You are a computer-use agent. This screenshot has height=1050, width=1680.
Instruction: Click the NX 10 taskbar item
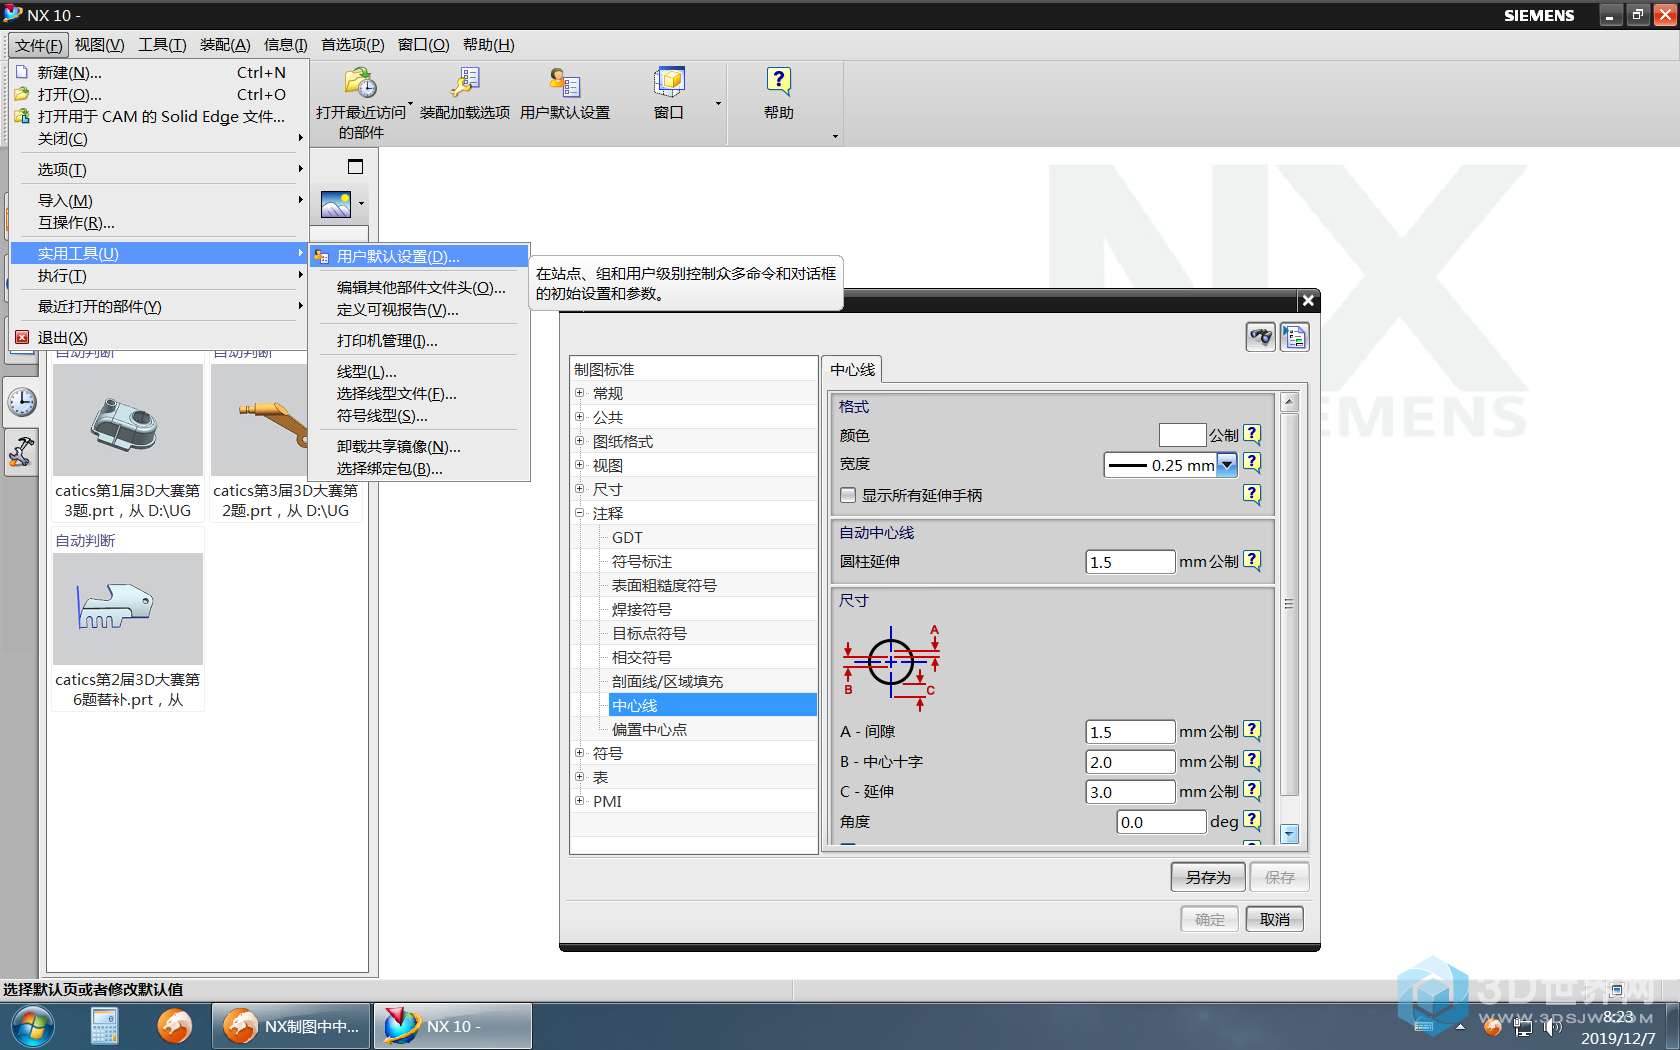pos(452,1027)
